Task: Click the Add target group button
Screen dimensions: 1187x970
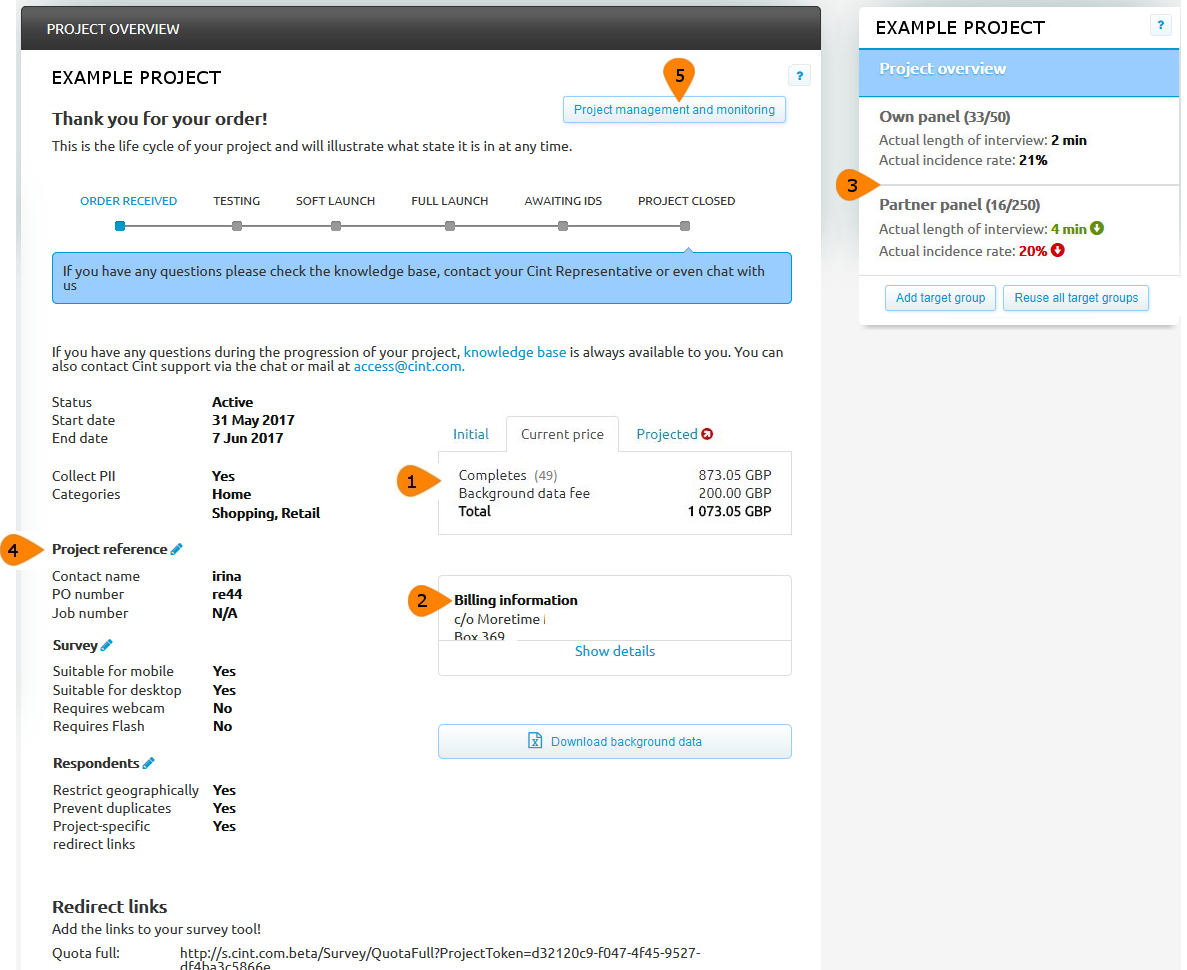Action: pyautogui.click(x=940, y=298)
